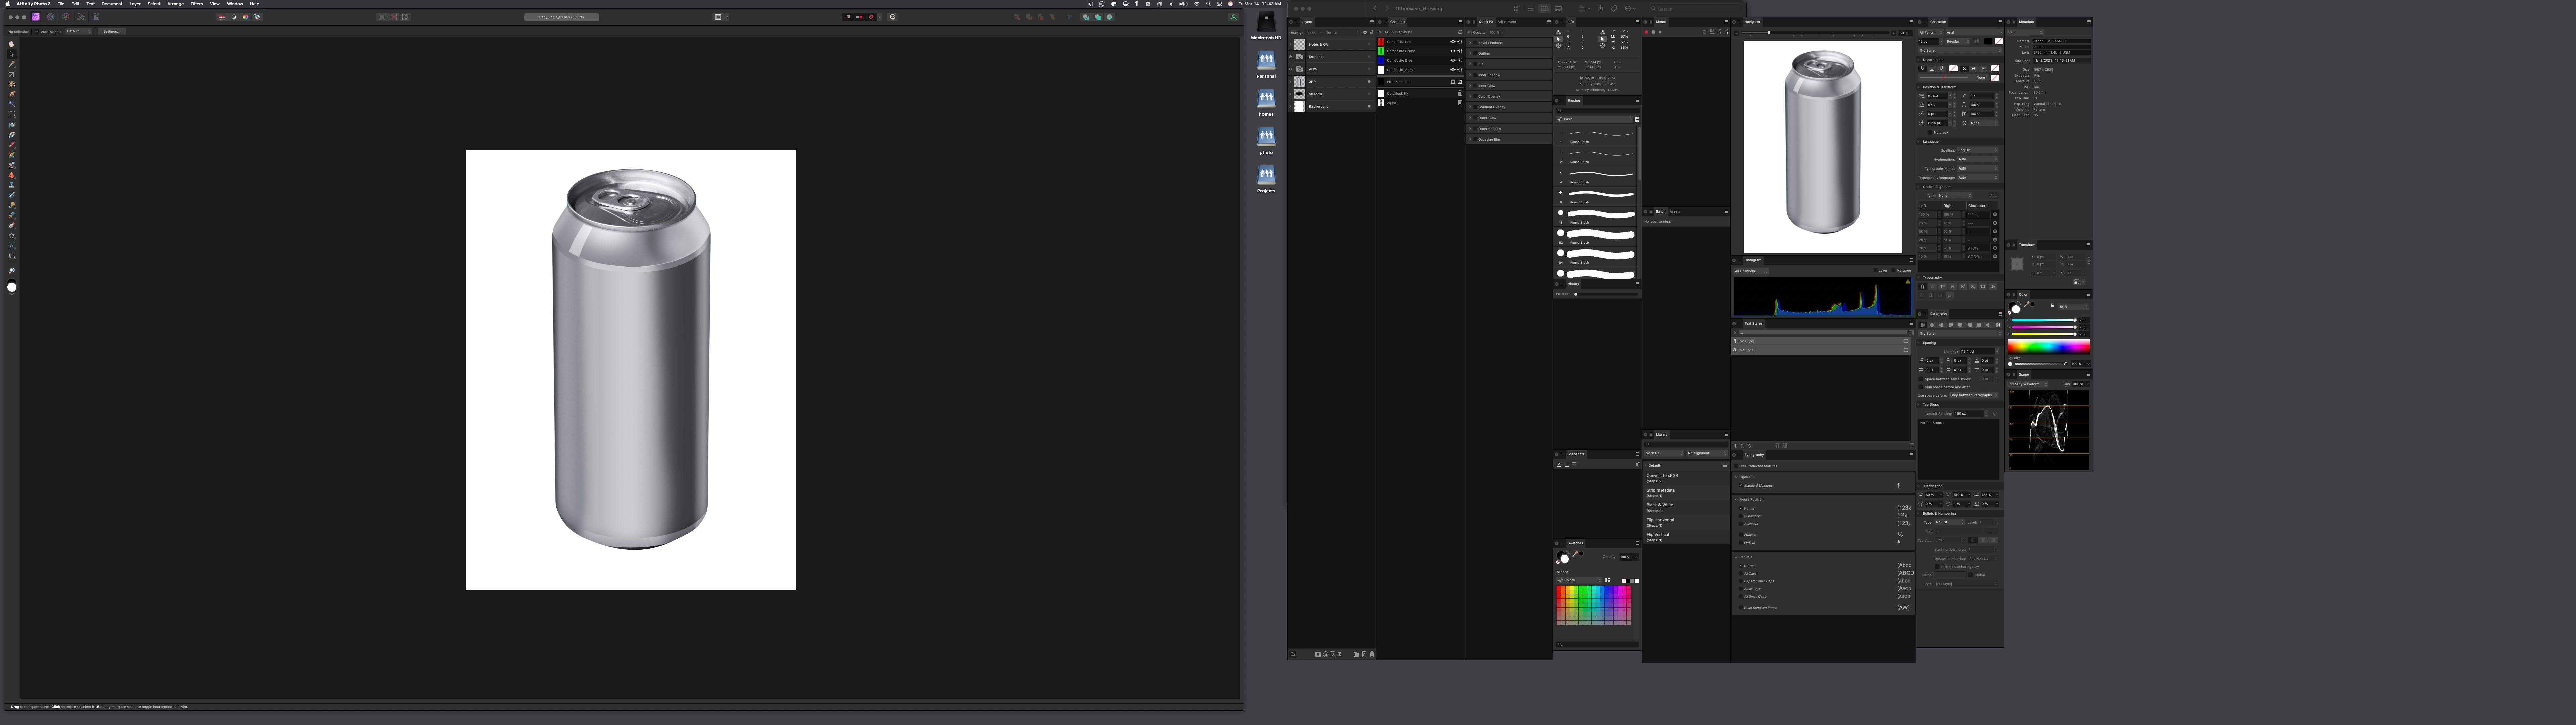Image resolution: width=2576 pixels, height=725 pixels.
Task: Select the Color Picker tool
Action: (x=12, y=64)
